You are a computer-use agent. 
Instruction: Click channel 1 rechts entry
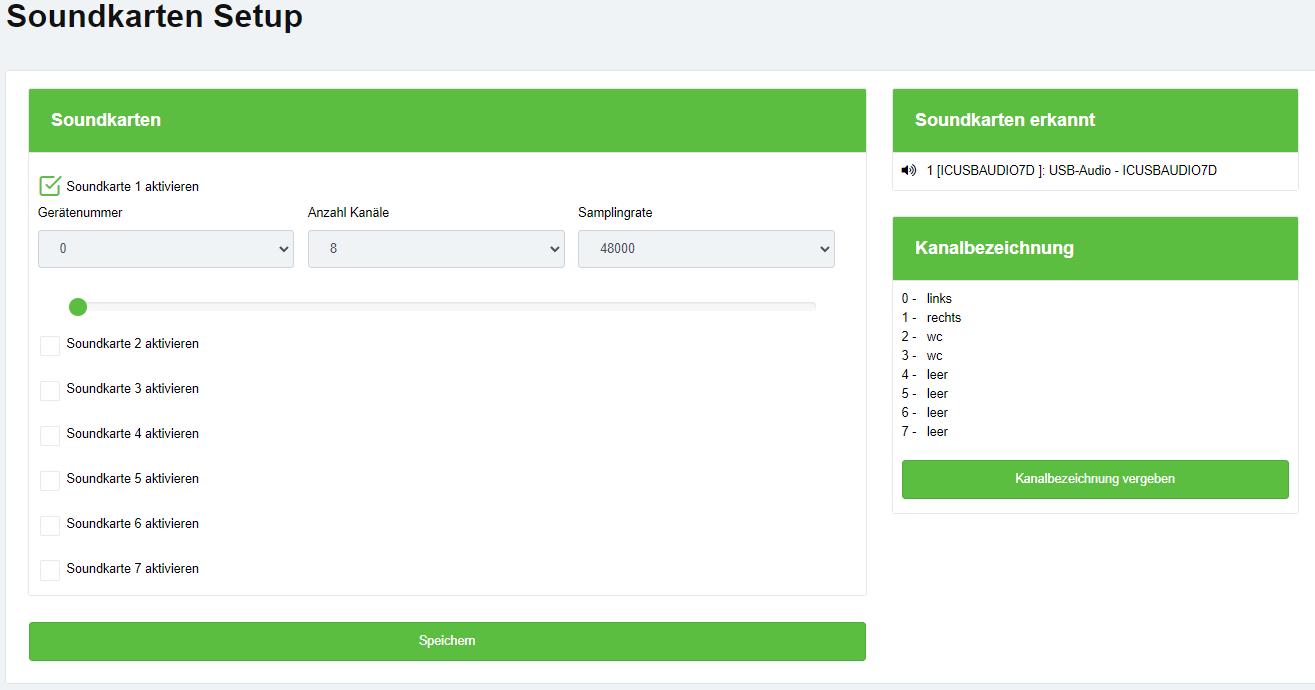[943, 317]
